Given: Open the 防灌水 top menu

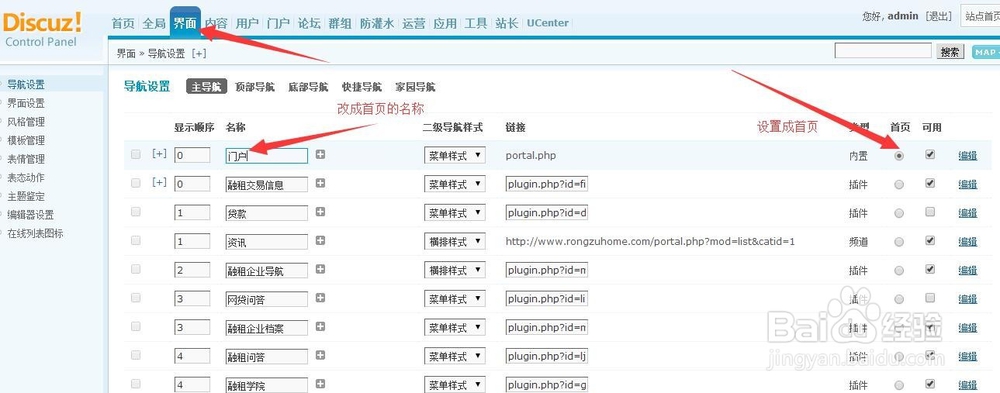Looking at the screenshot, I should pos(376,24).
